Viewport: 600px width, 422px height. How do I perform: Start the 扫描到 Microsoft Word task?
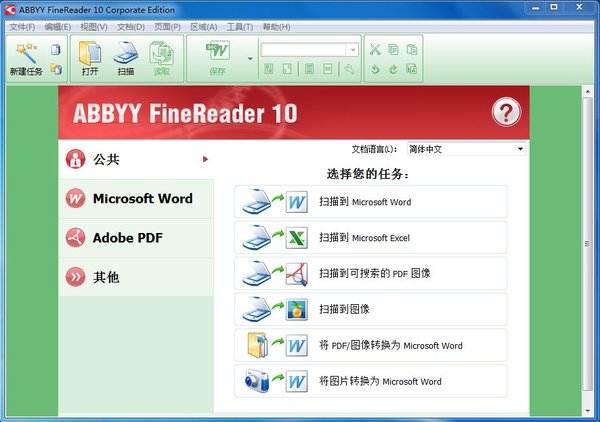pyautogui.click(x=370, y=202)
